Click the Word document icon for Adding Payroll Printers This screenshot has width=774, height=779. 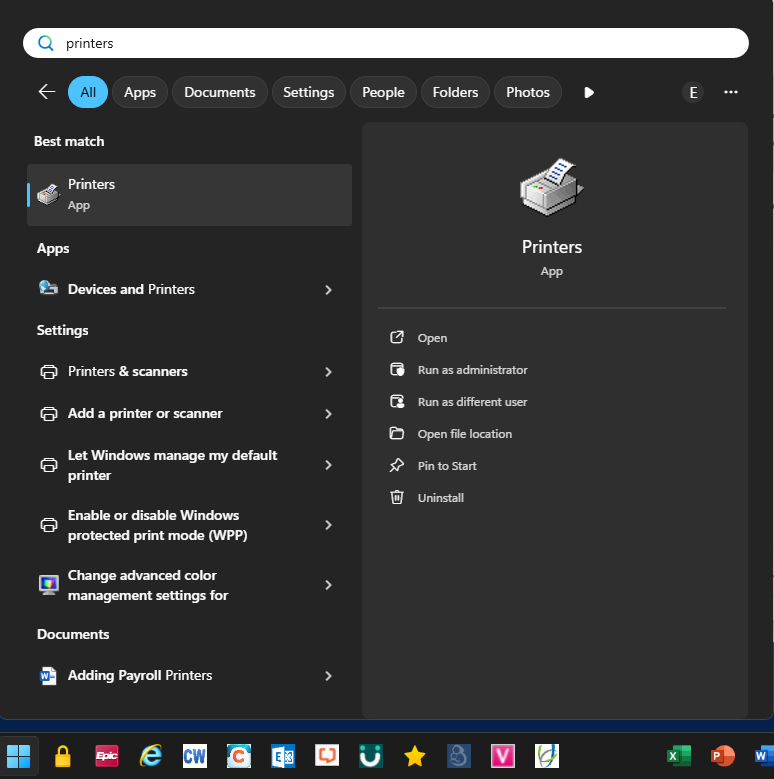48,676
